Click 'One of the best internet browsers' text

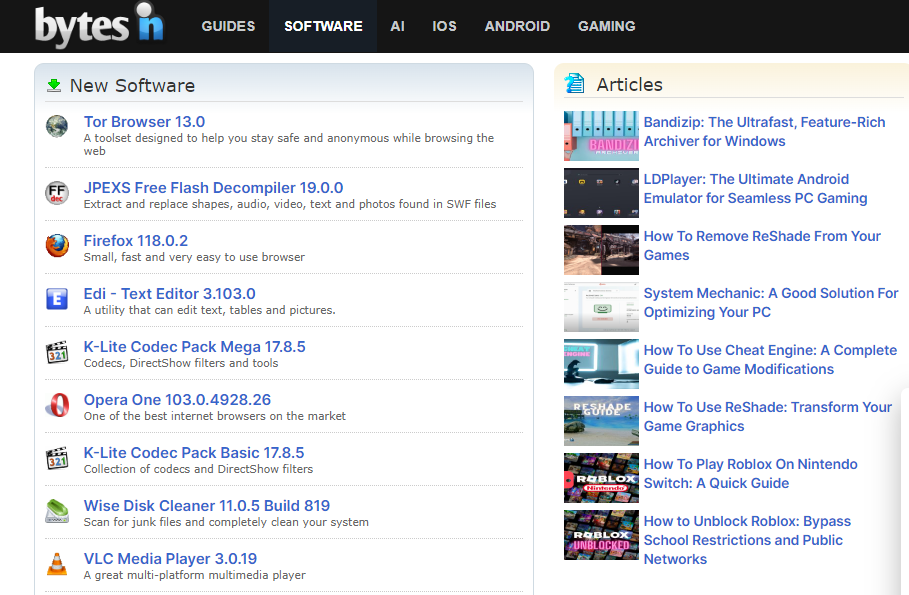coord(214,416)
